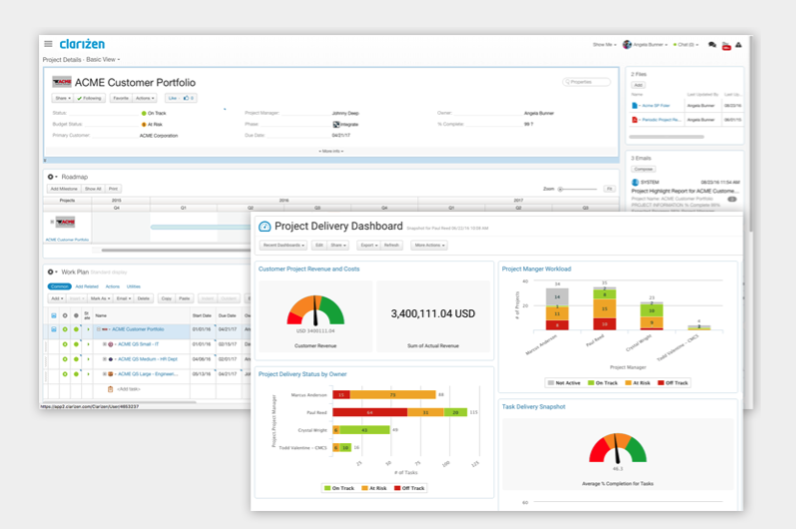Viewport: 796px width, 529px height.
Task: Toggle Not Active legend in workload chart
Action: (x=565, y=382)
